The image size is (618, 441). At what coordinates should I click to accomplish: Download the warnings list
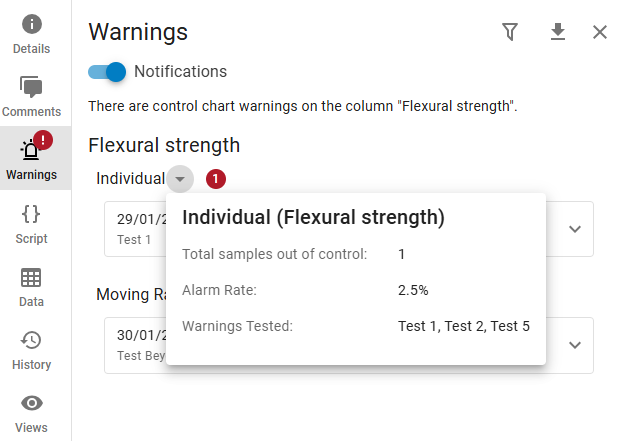coord(558,32)
